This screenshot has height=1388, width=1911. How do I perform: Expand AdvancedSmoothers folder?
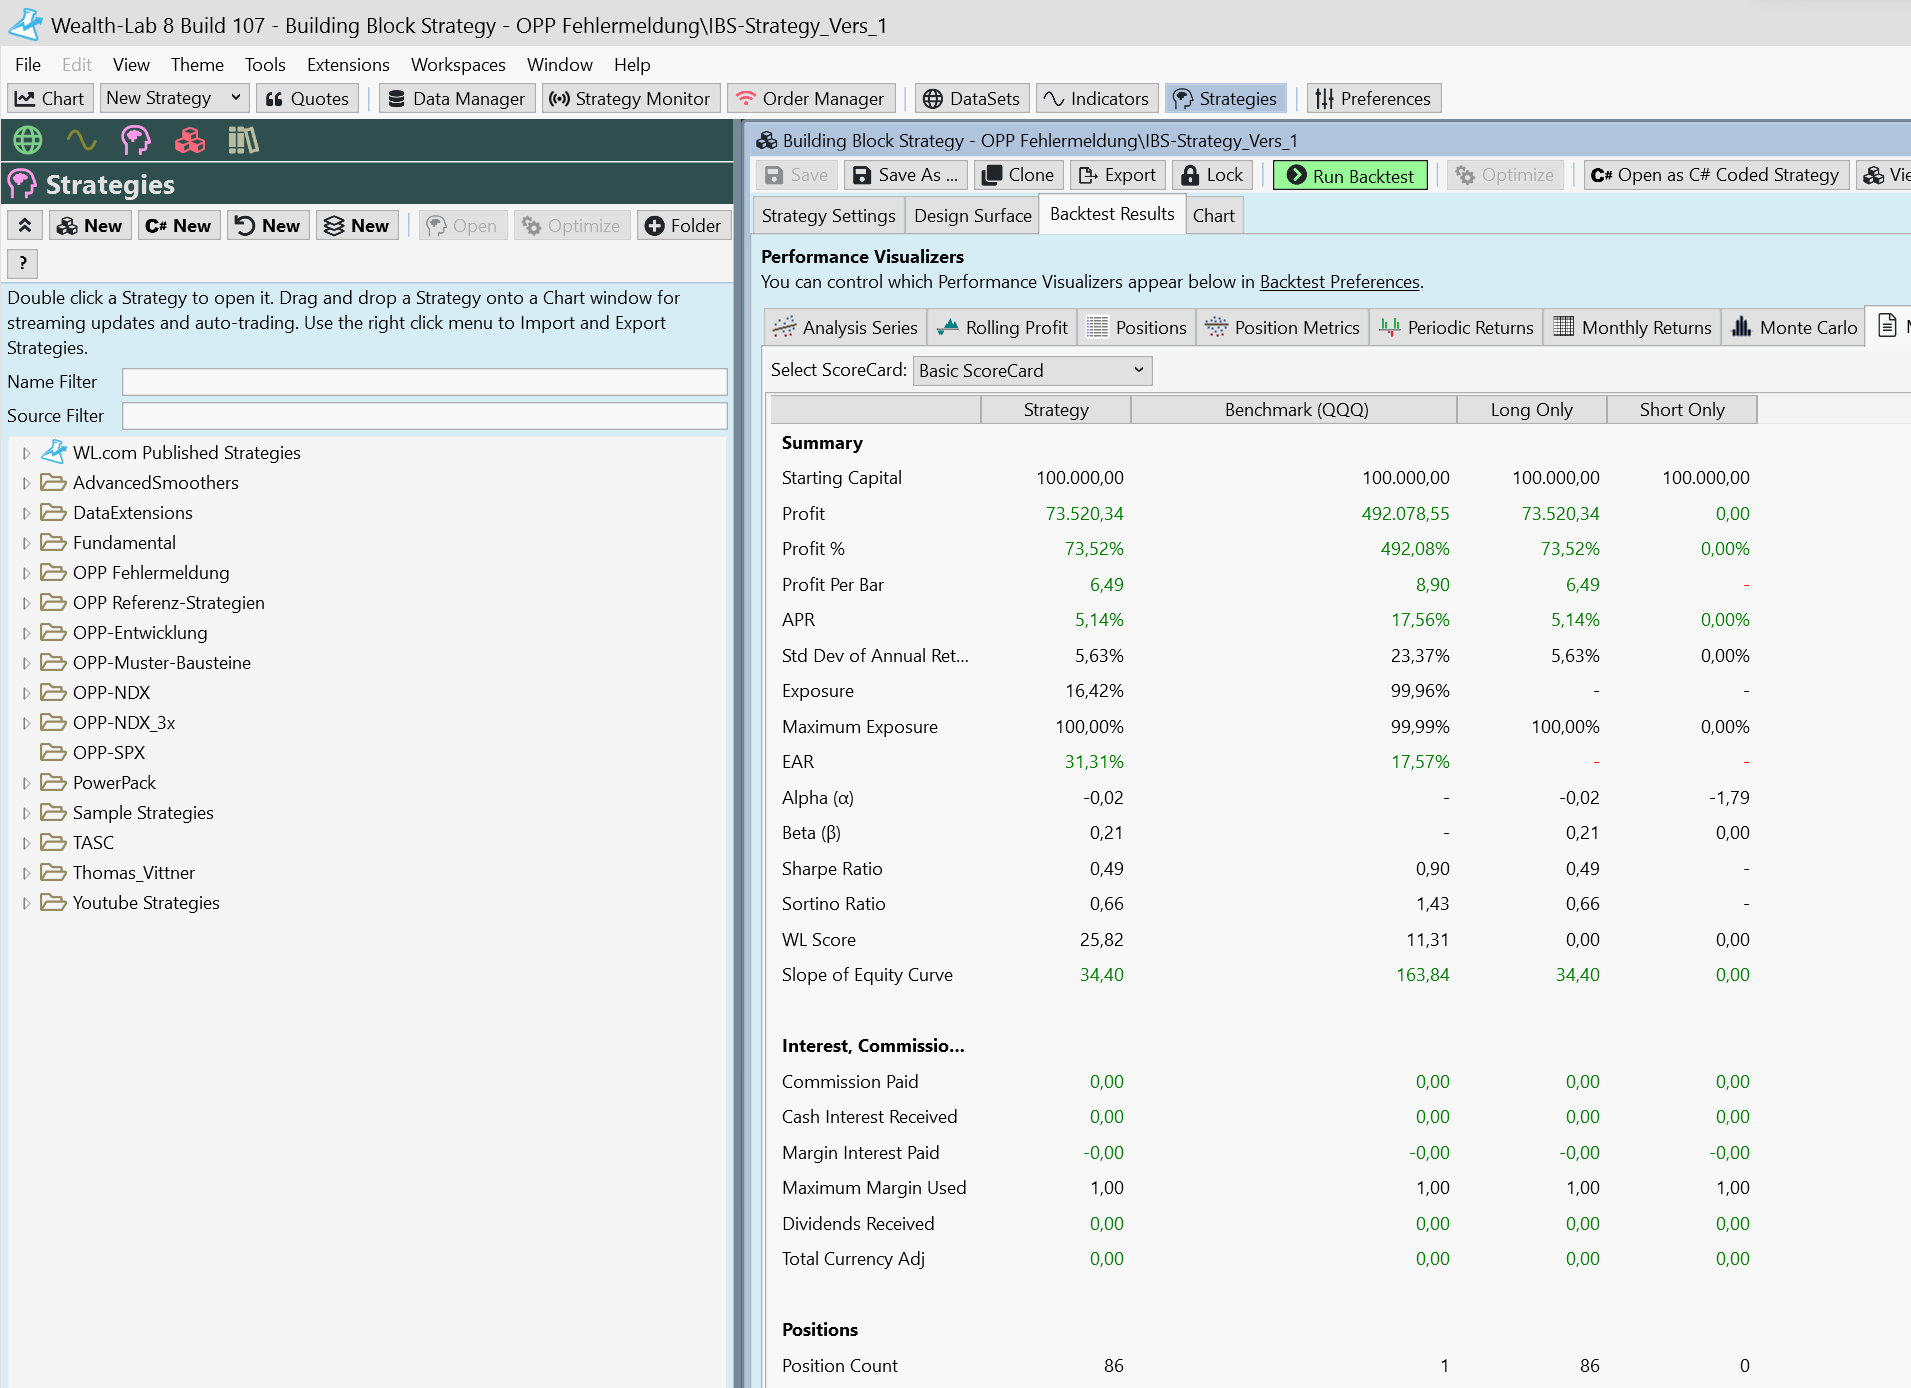(26, 483)
